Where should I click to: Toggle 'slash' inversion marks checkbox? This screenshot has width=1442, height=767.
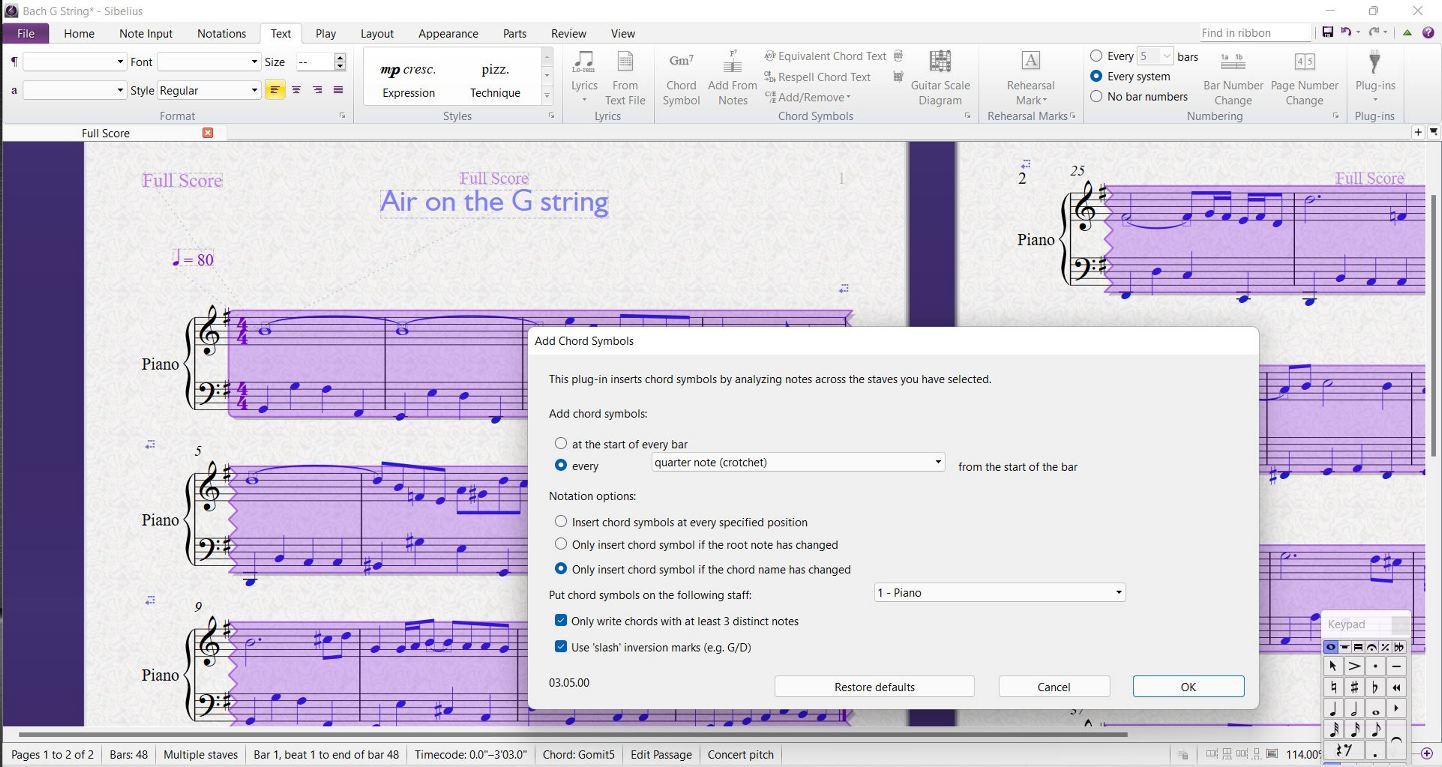pyautogui.click(x=561, y=647)
